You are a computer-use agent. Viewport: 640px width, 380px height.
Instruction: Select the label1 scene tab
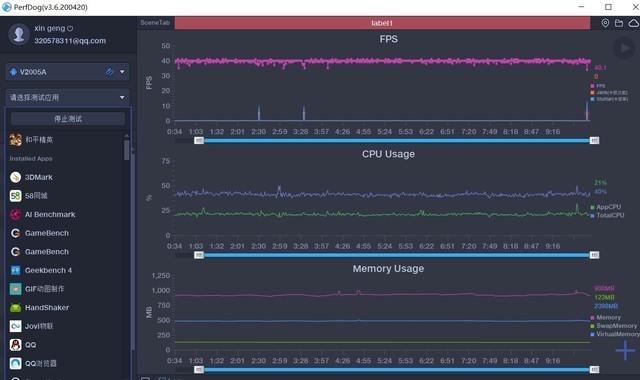point(382,23)
